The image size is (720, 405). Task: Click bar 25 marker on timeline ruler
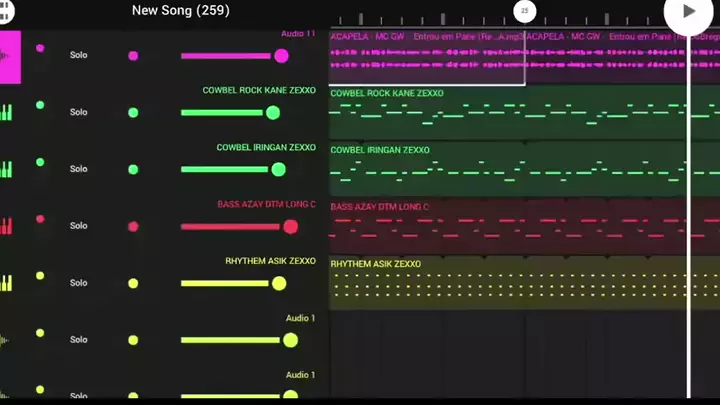click(524, 11)
